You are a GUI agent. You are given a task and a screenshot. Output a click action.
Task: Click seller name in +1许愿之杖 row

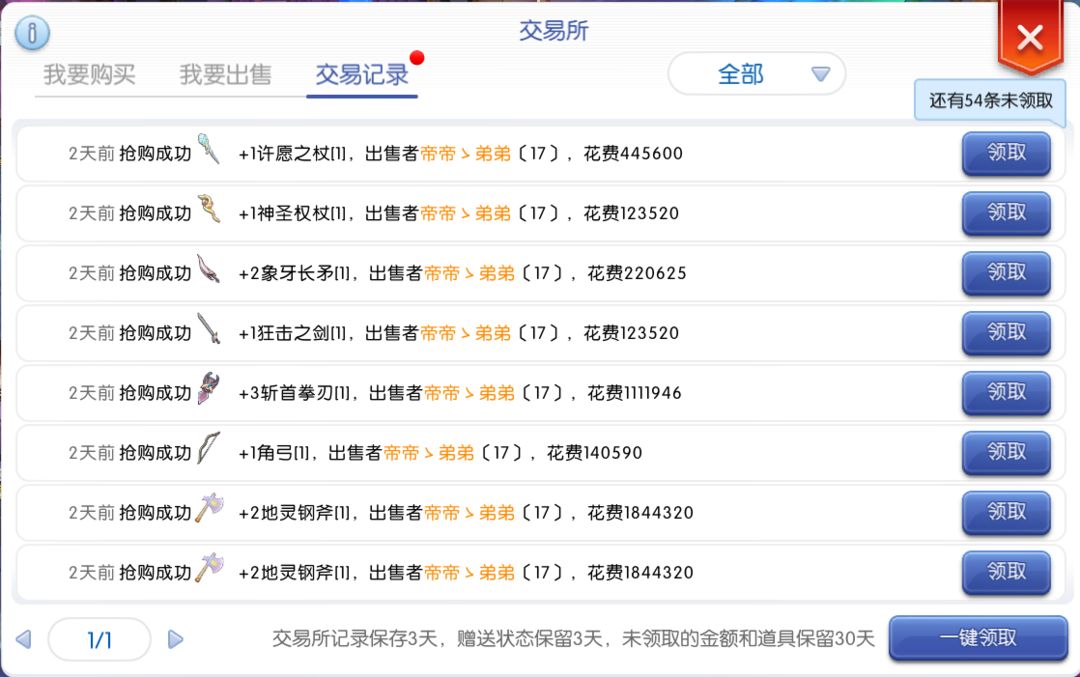click(466, 153)
